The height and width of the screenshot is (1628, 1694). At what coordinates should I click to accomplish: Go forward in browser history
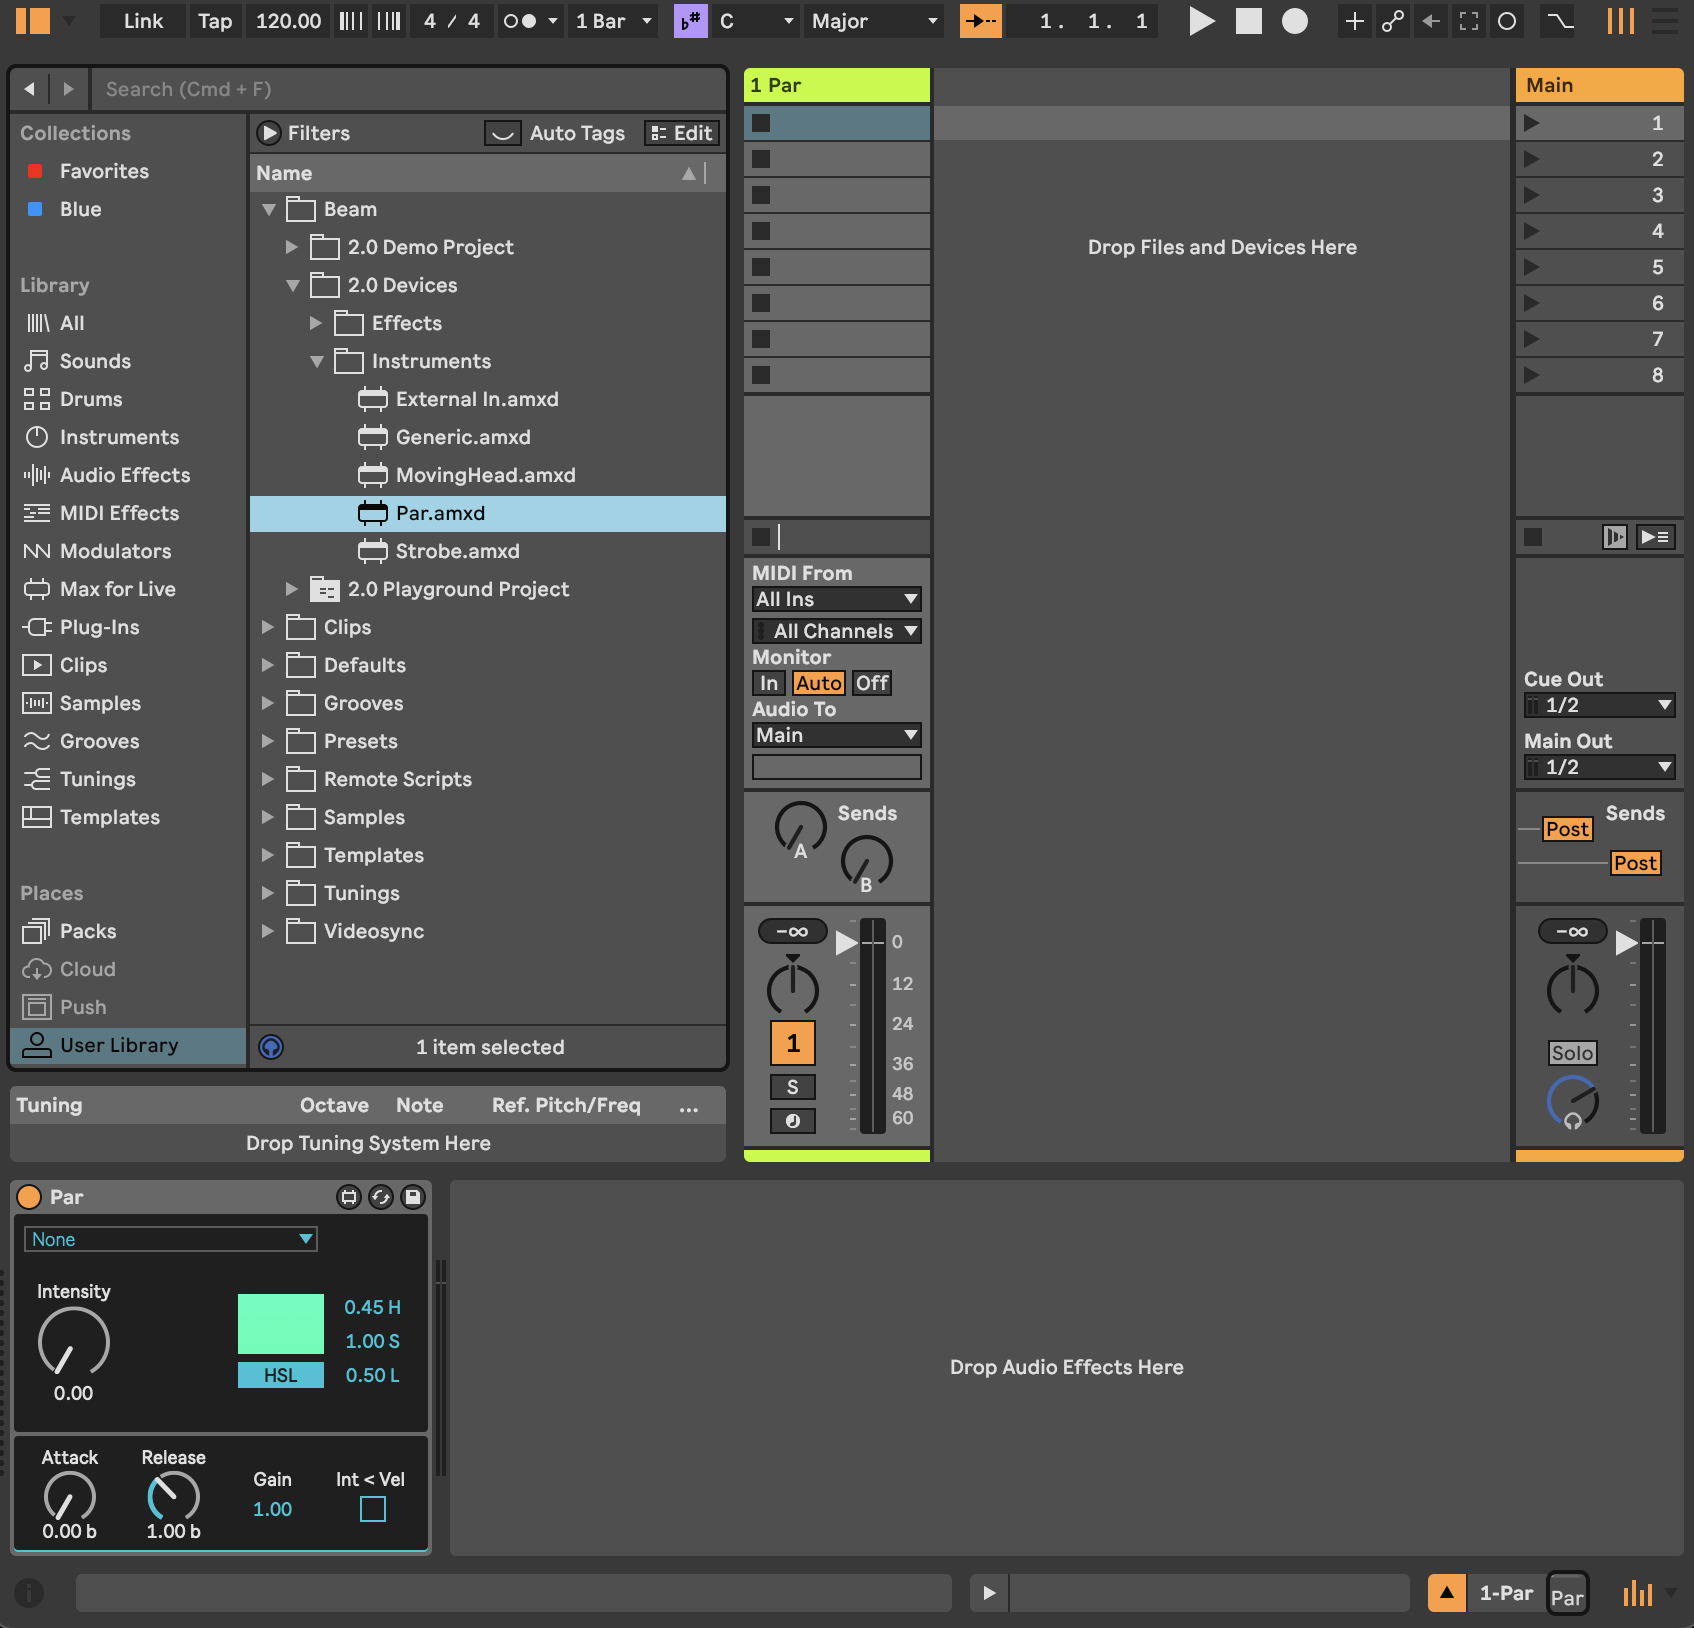(68, 89)
